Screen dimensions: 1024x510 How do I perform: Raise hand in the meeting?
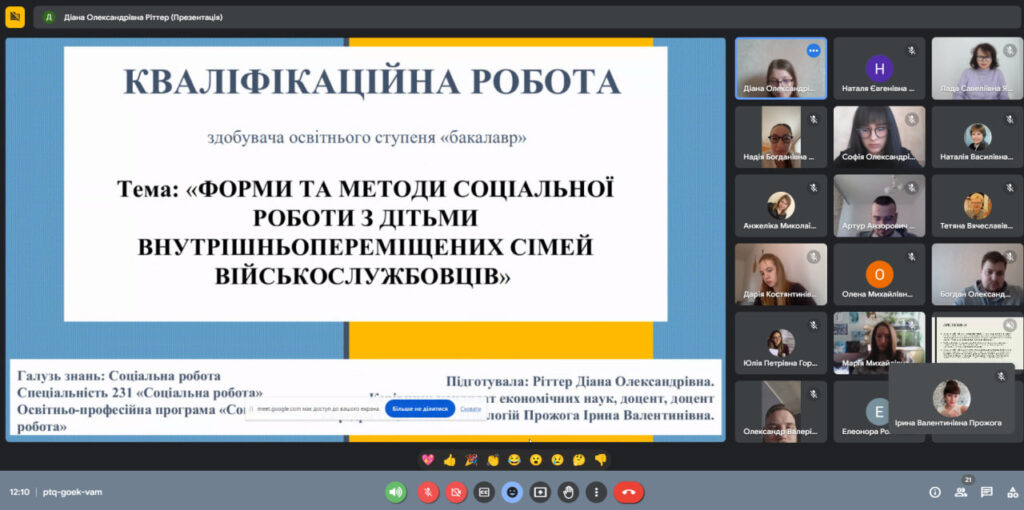coord(568,492)
